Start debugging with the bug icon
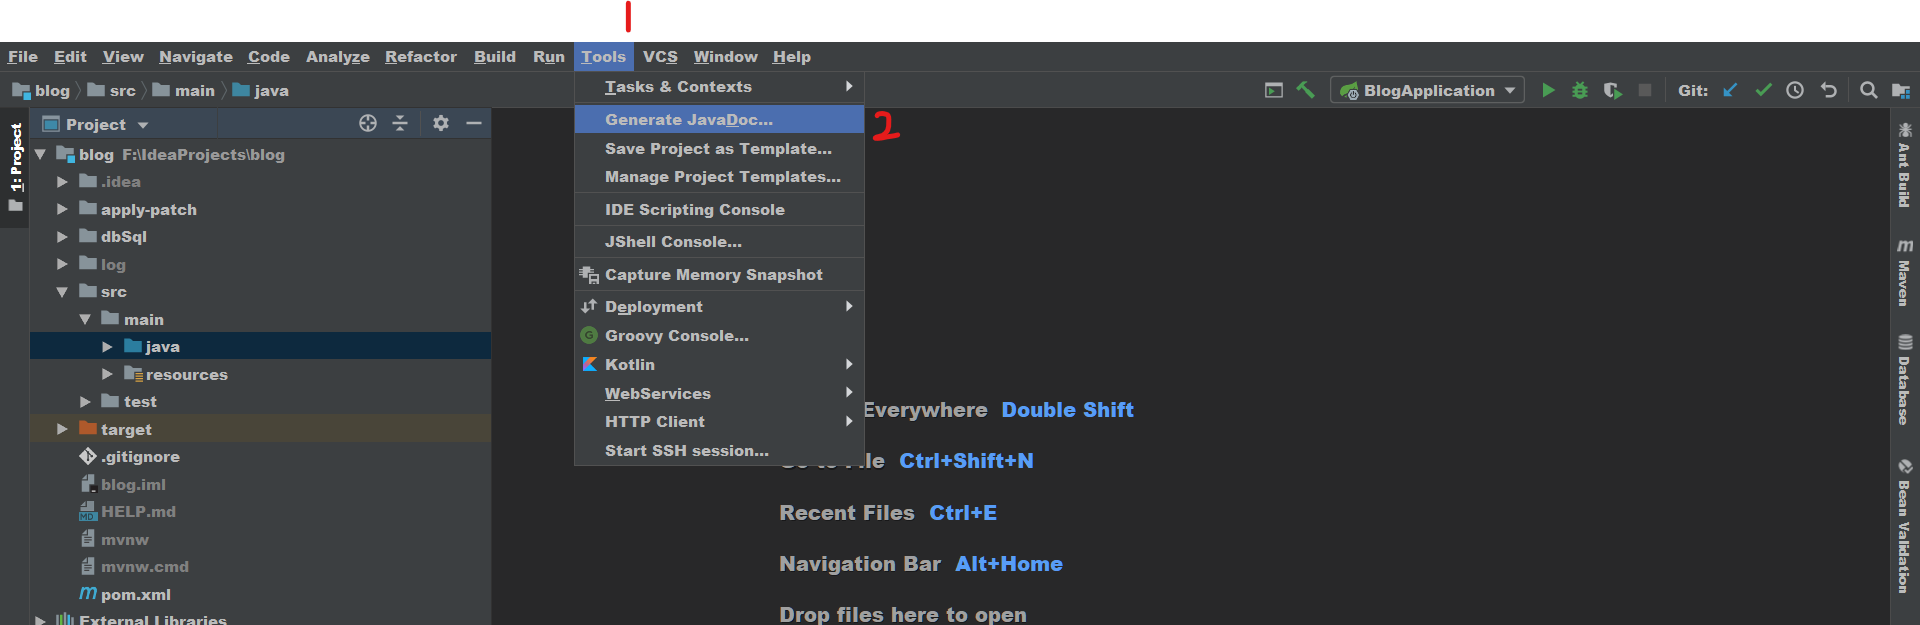This screenshot has height=625, width=1920. click(1580, 90)
